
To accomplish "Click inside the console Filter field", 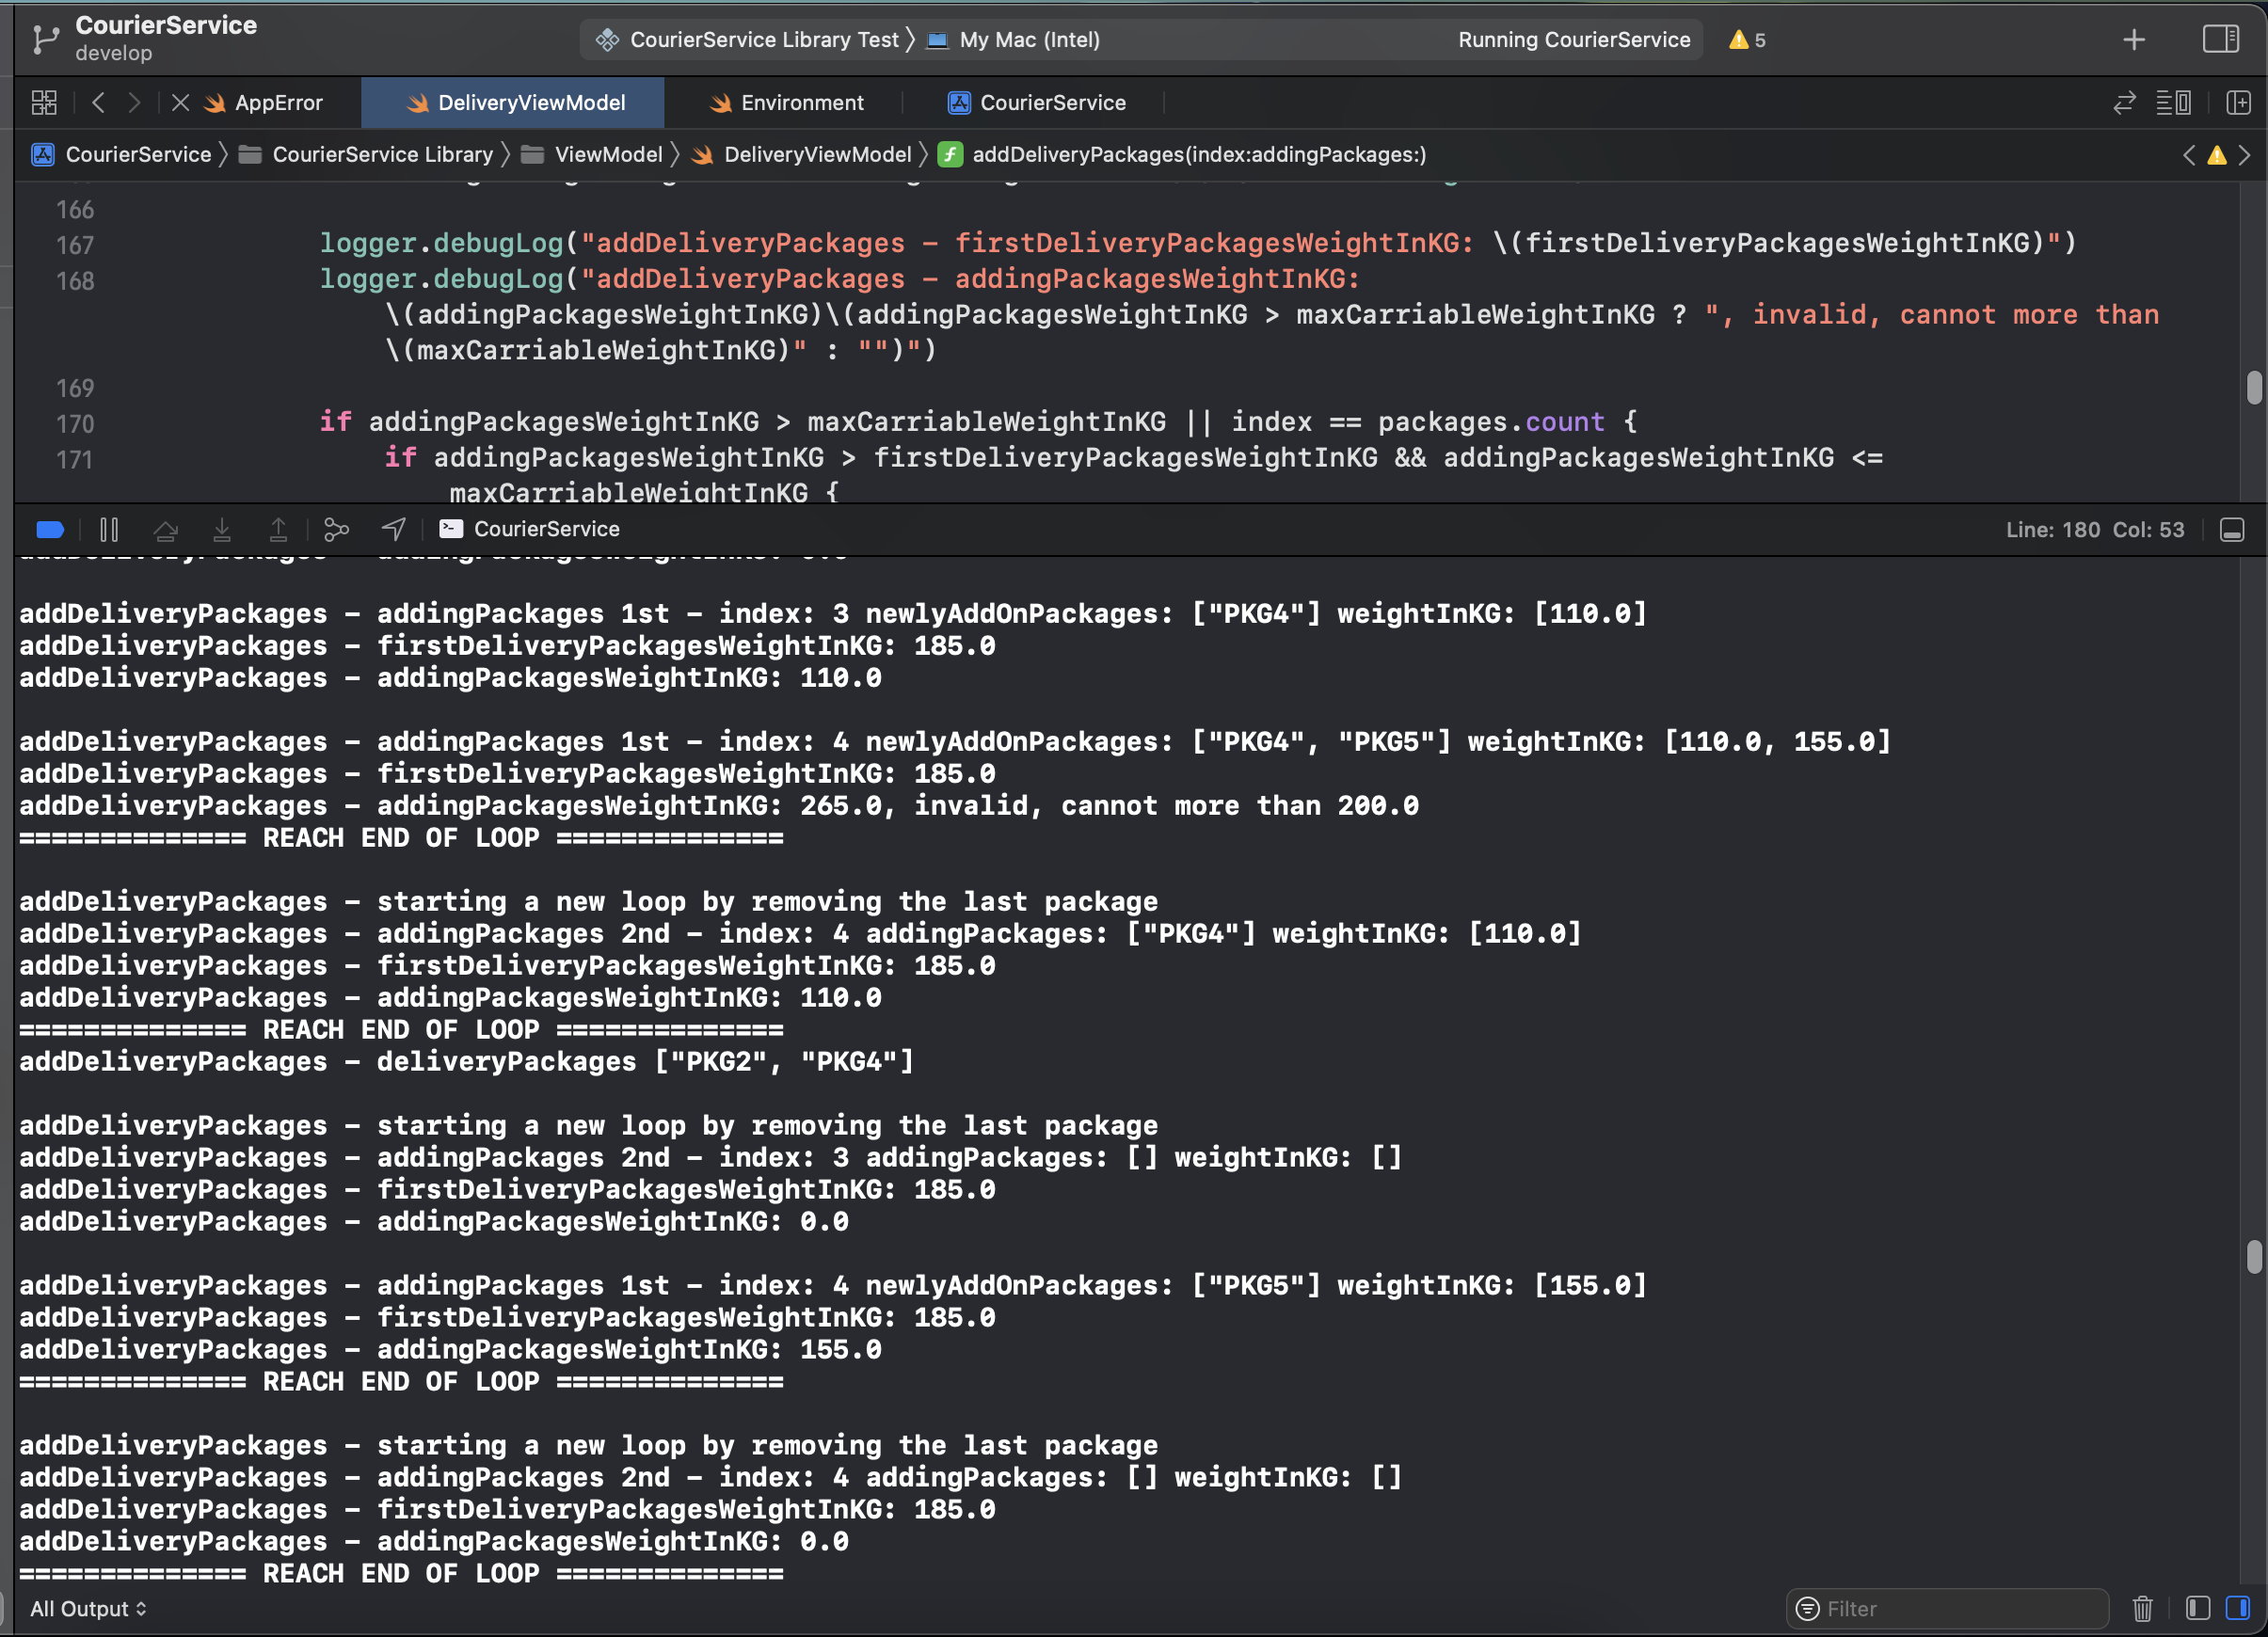I will 1947,1608.
